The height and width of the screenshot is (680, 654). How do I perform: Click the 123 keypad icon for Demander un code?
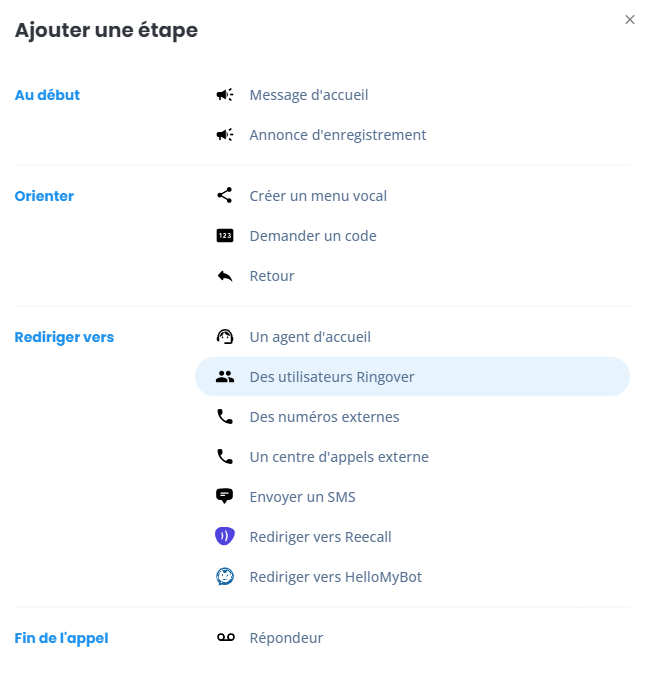click(225, 235)
